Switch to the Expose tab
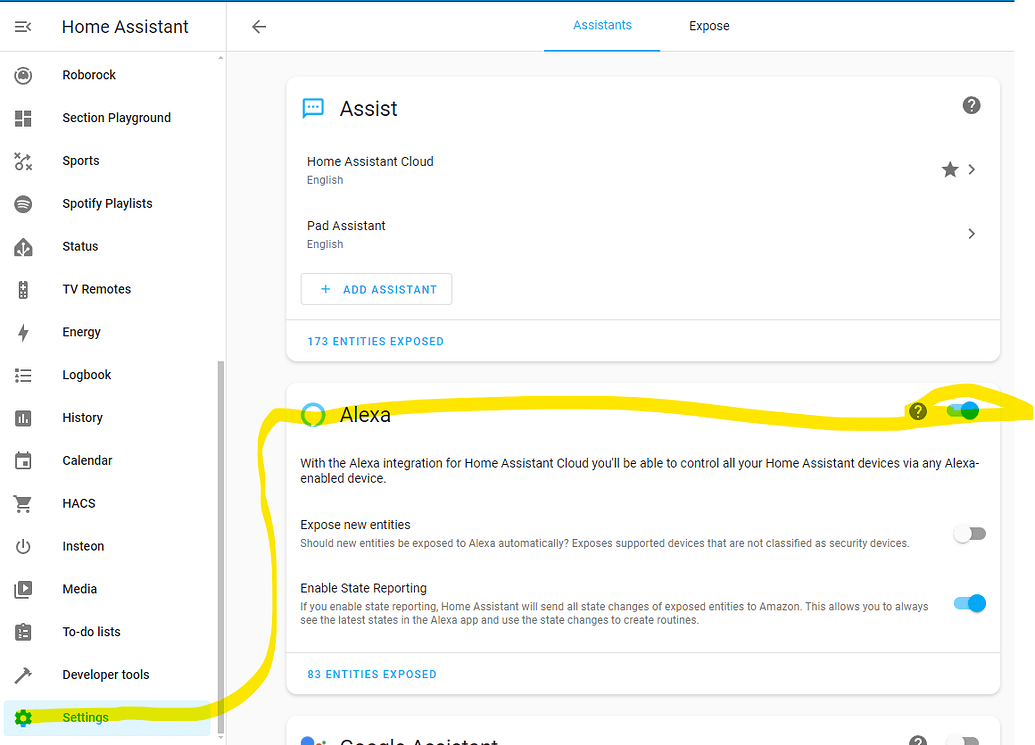This screenshot has height=745, width=1035. (709, 26)
